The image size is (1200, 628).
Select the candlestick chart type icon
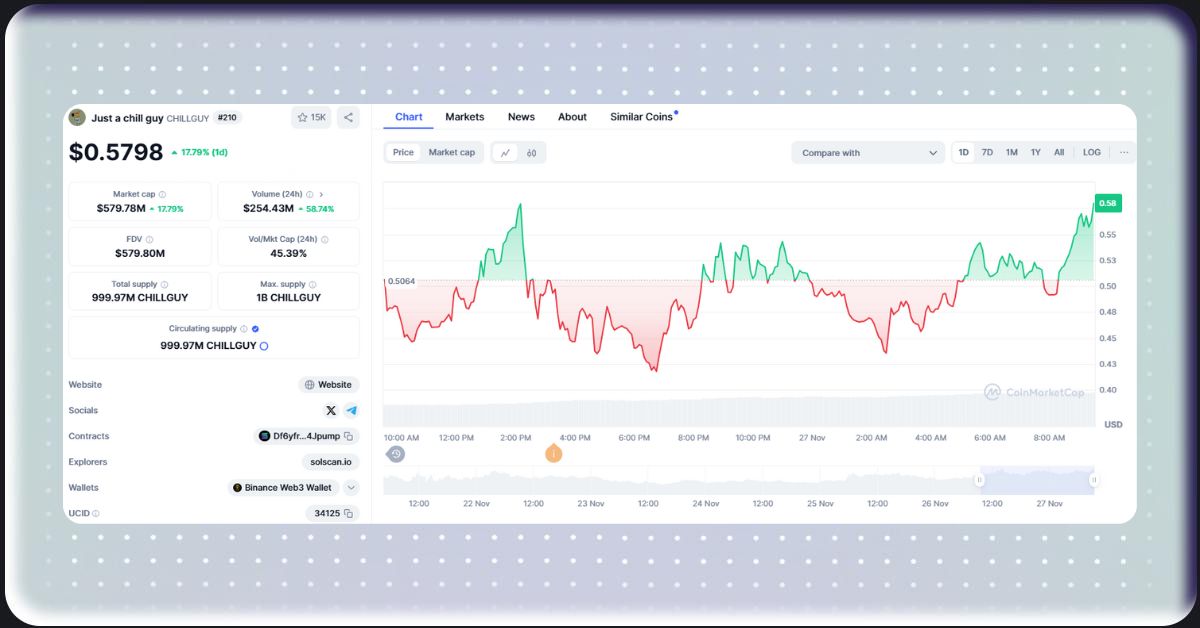pos(531,152)
